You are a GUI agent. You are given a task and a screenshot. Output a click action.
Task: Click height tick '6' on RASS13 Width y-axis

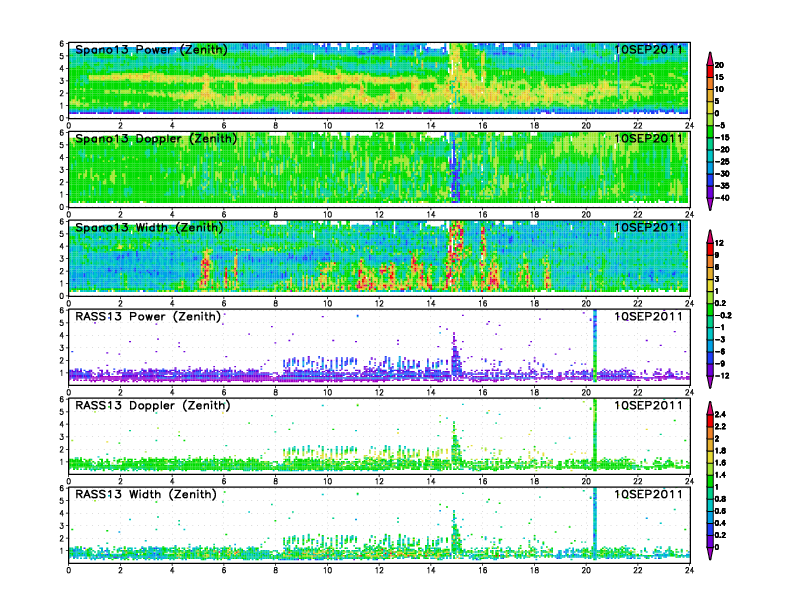62,488
